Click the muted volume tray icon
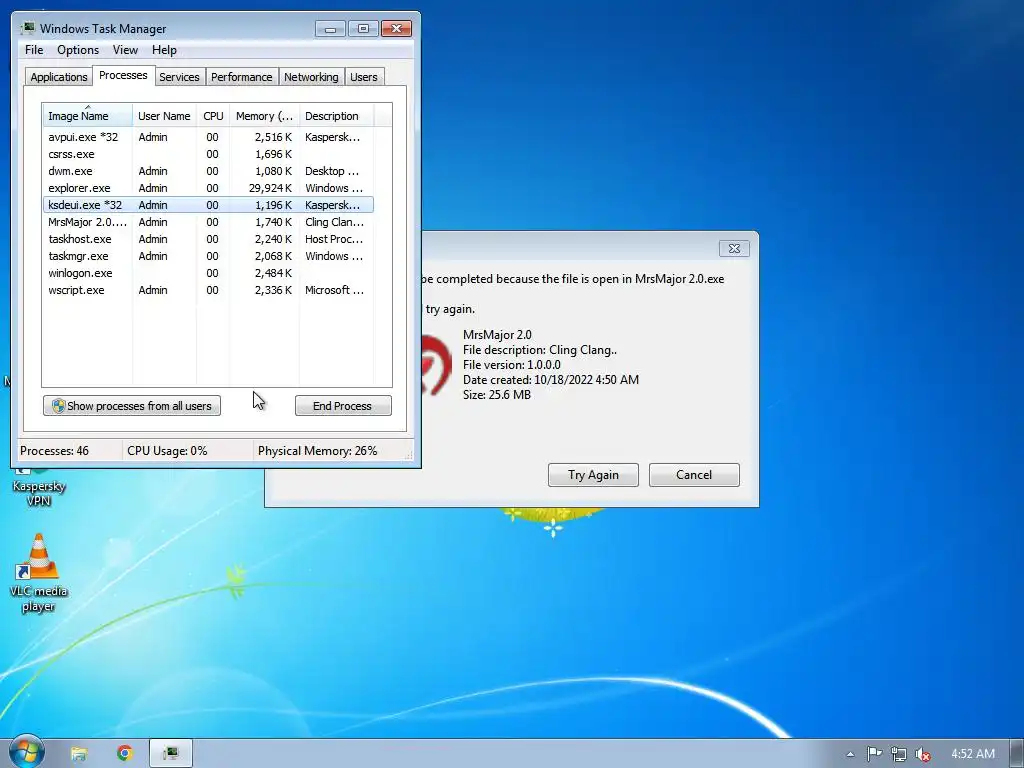The image size is (1024, 768). [x=922, y=754]
